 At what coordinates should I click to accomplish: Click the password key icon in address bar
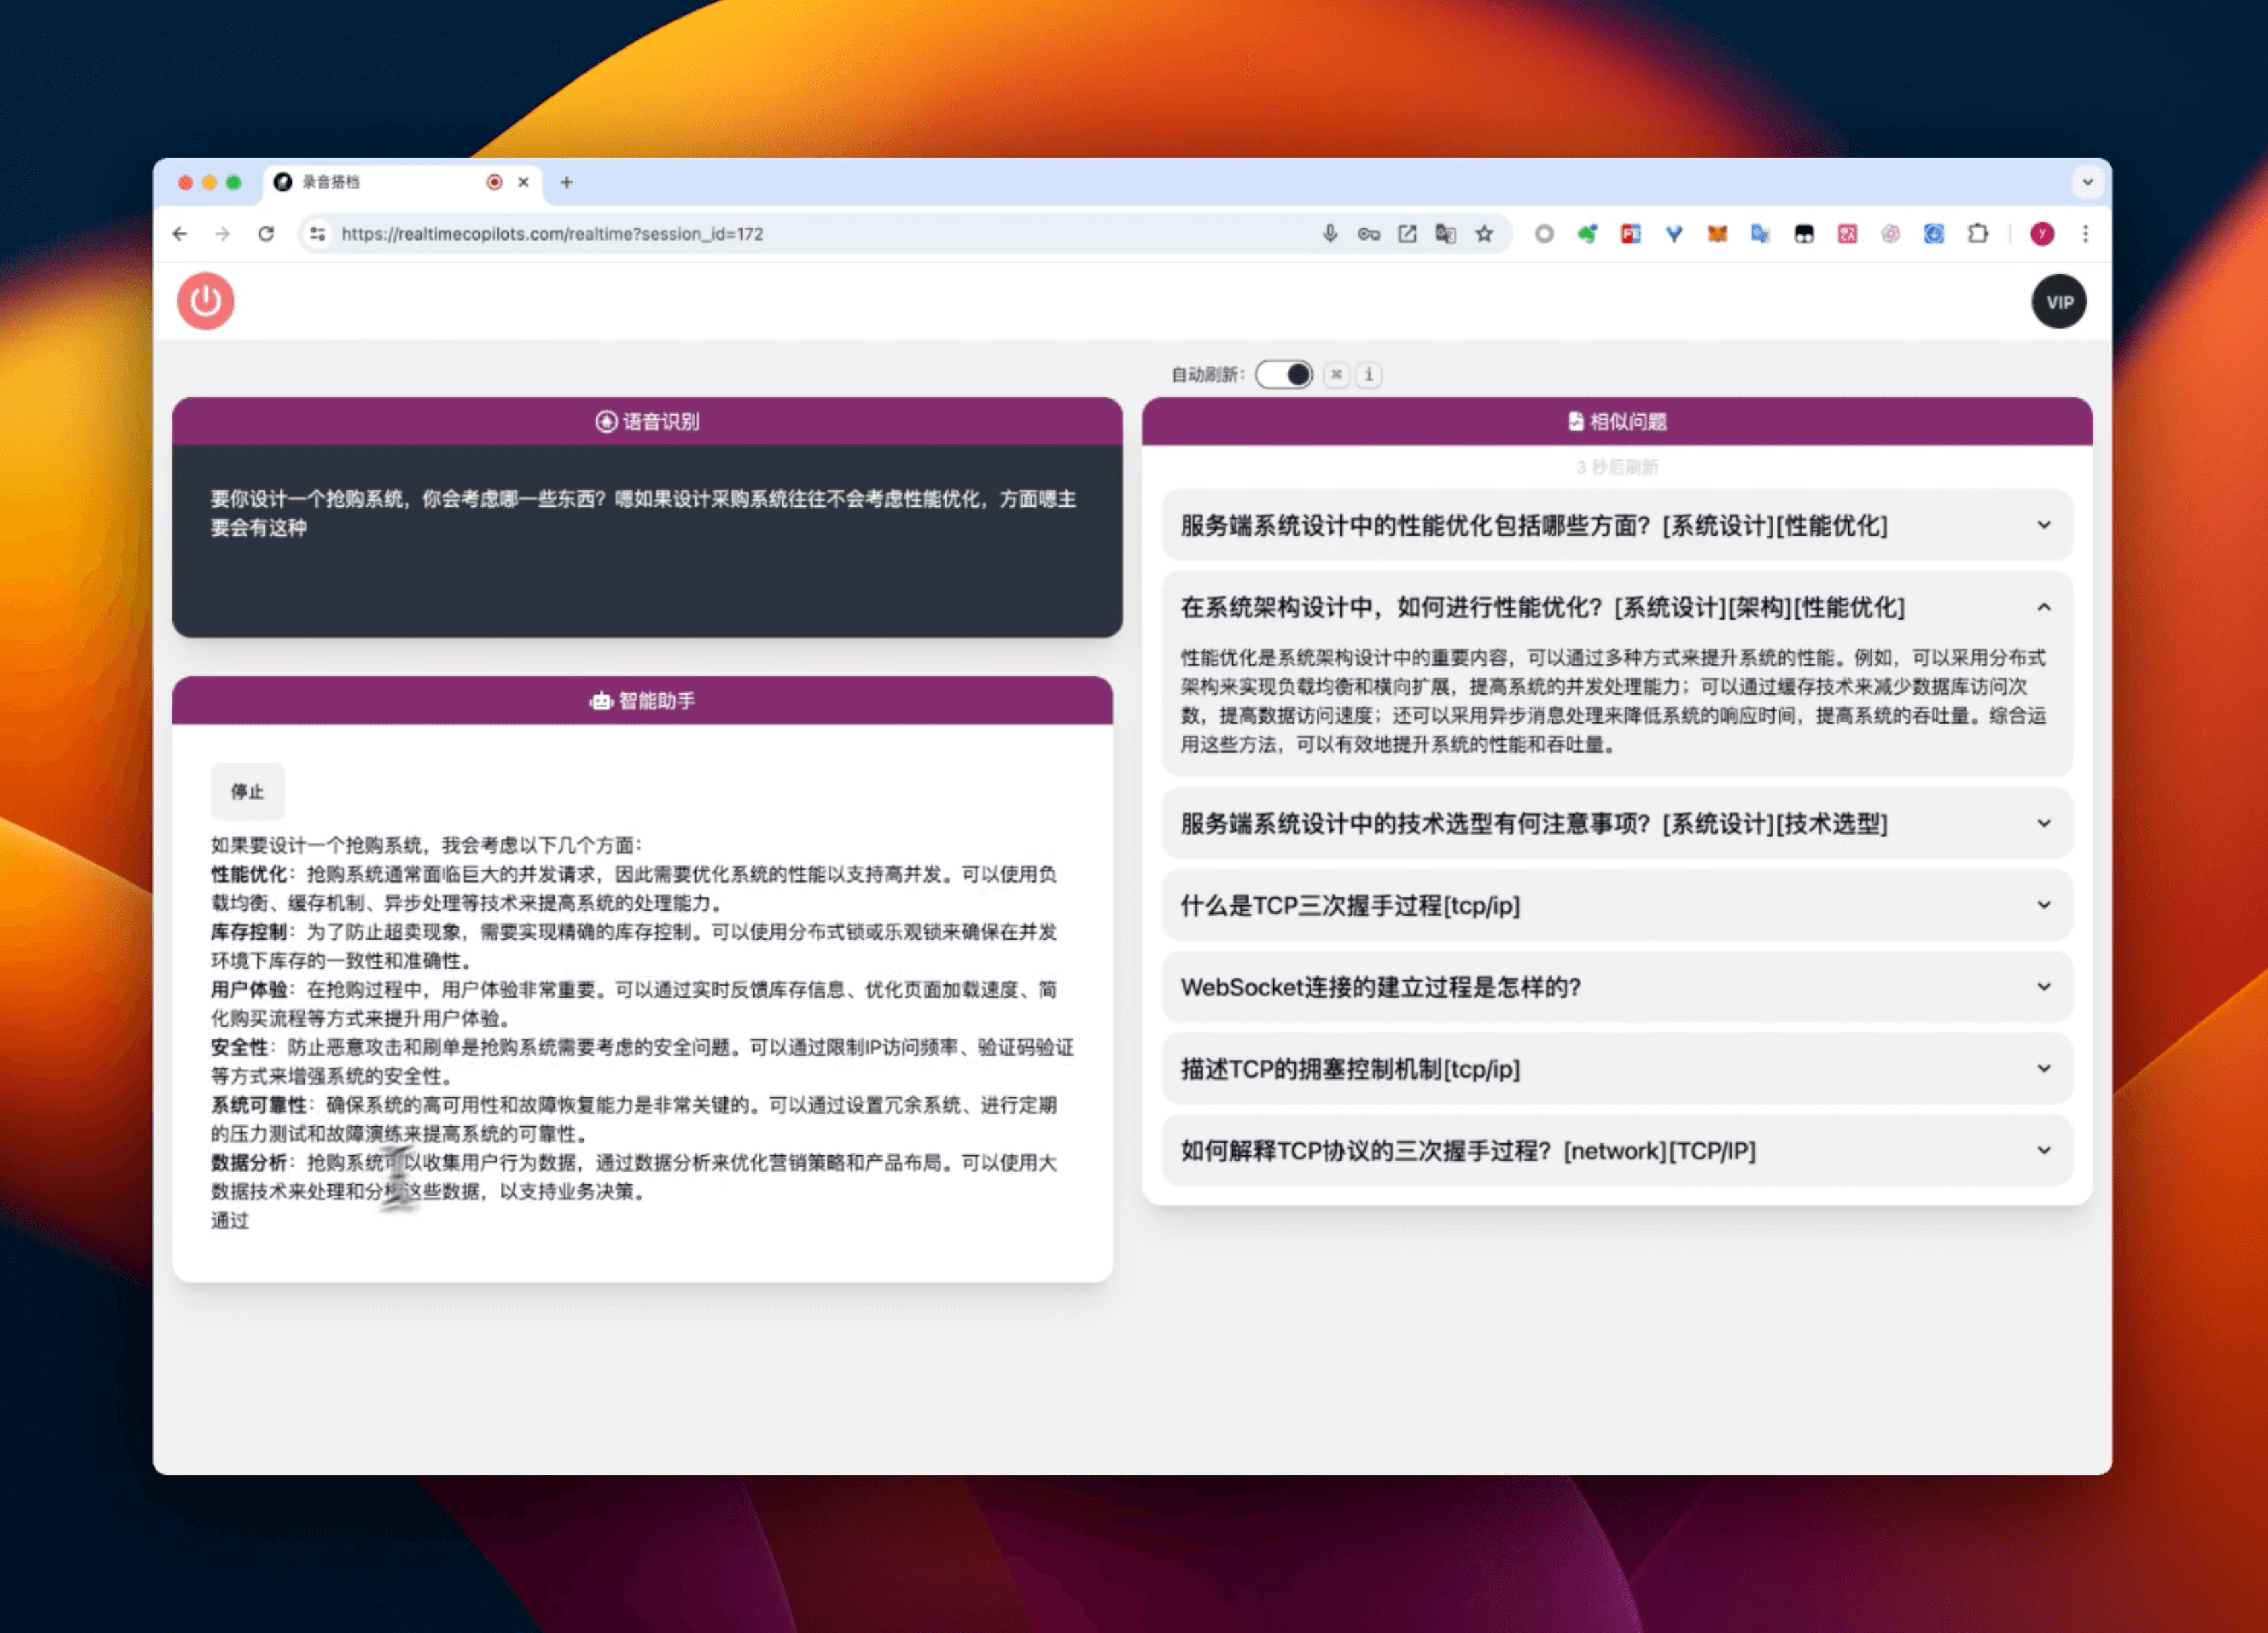click(1368, 234)
